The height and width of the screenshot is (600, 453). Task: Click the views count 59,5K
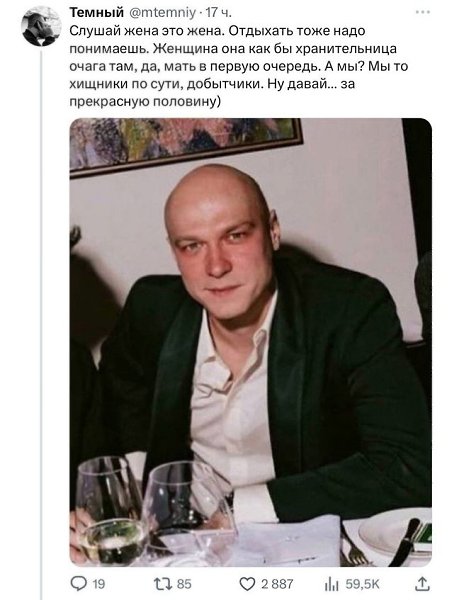[x=362, y=584]
